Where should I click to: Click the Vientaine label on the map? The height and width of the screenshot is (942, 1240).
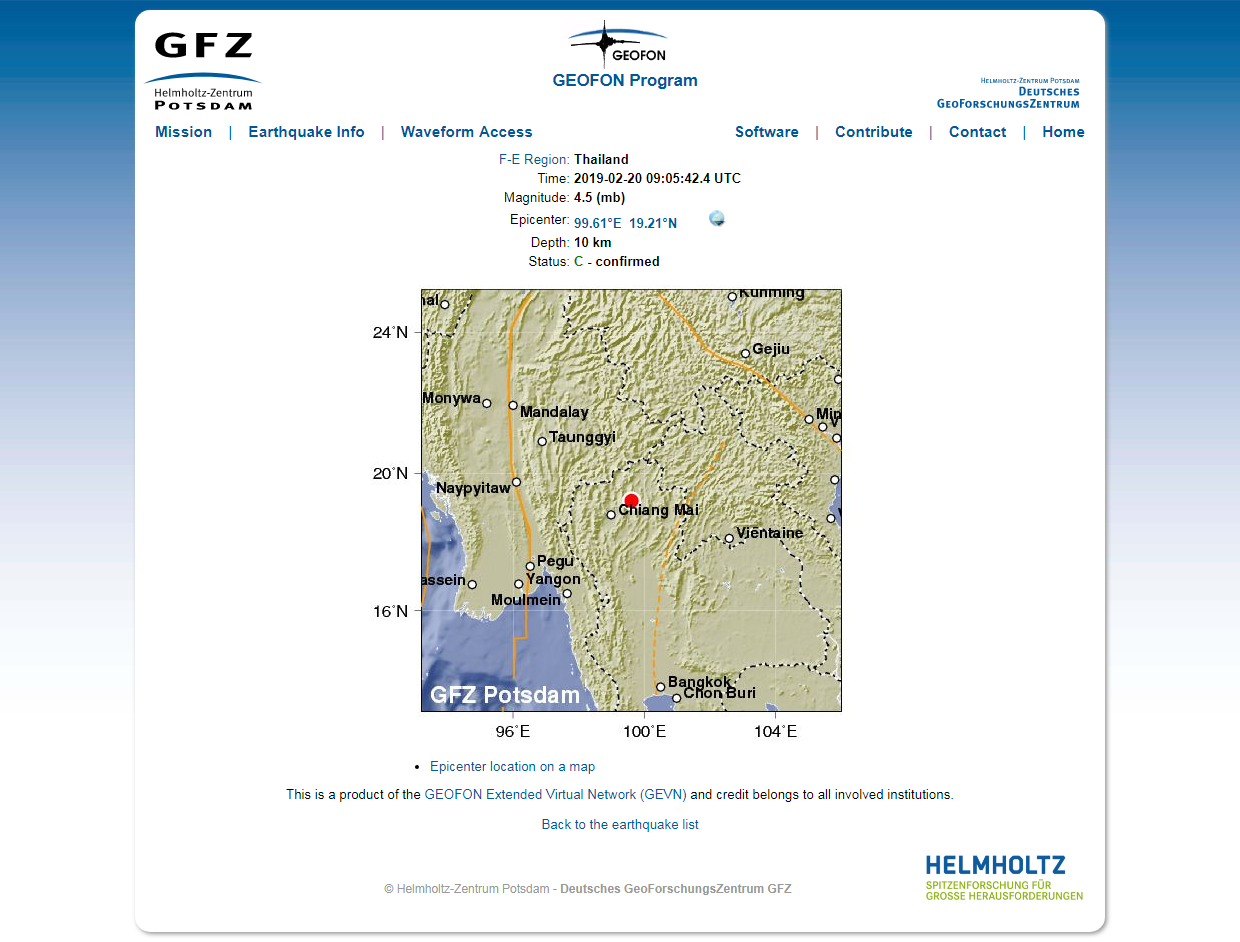point(769,533)
